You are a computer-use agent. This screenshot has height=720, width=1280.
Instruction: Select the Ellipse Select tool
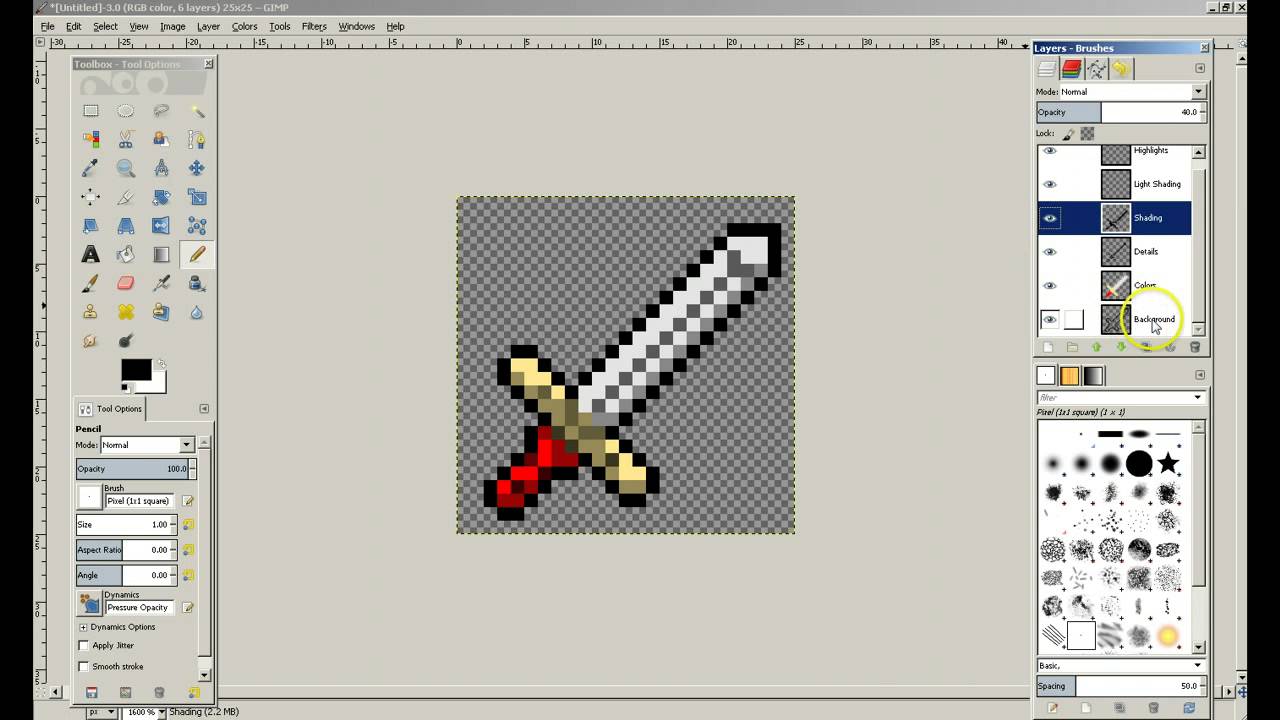126,111
